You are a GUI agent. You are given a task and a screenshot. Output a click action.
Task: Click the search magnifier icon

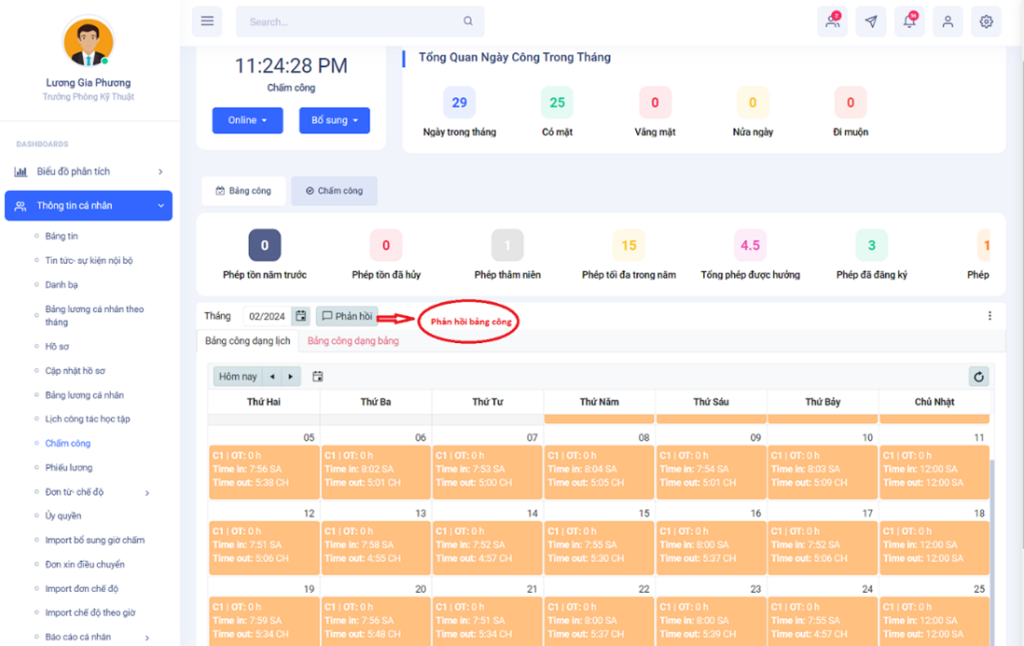click(468, 21)
